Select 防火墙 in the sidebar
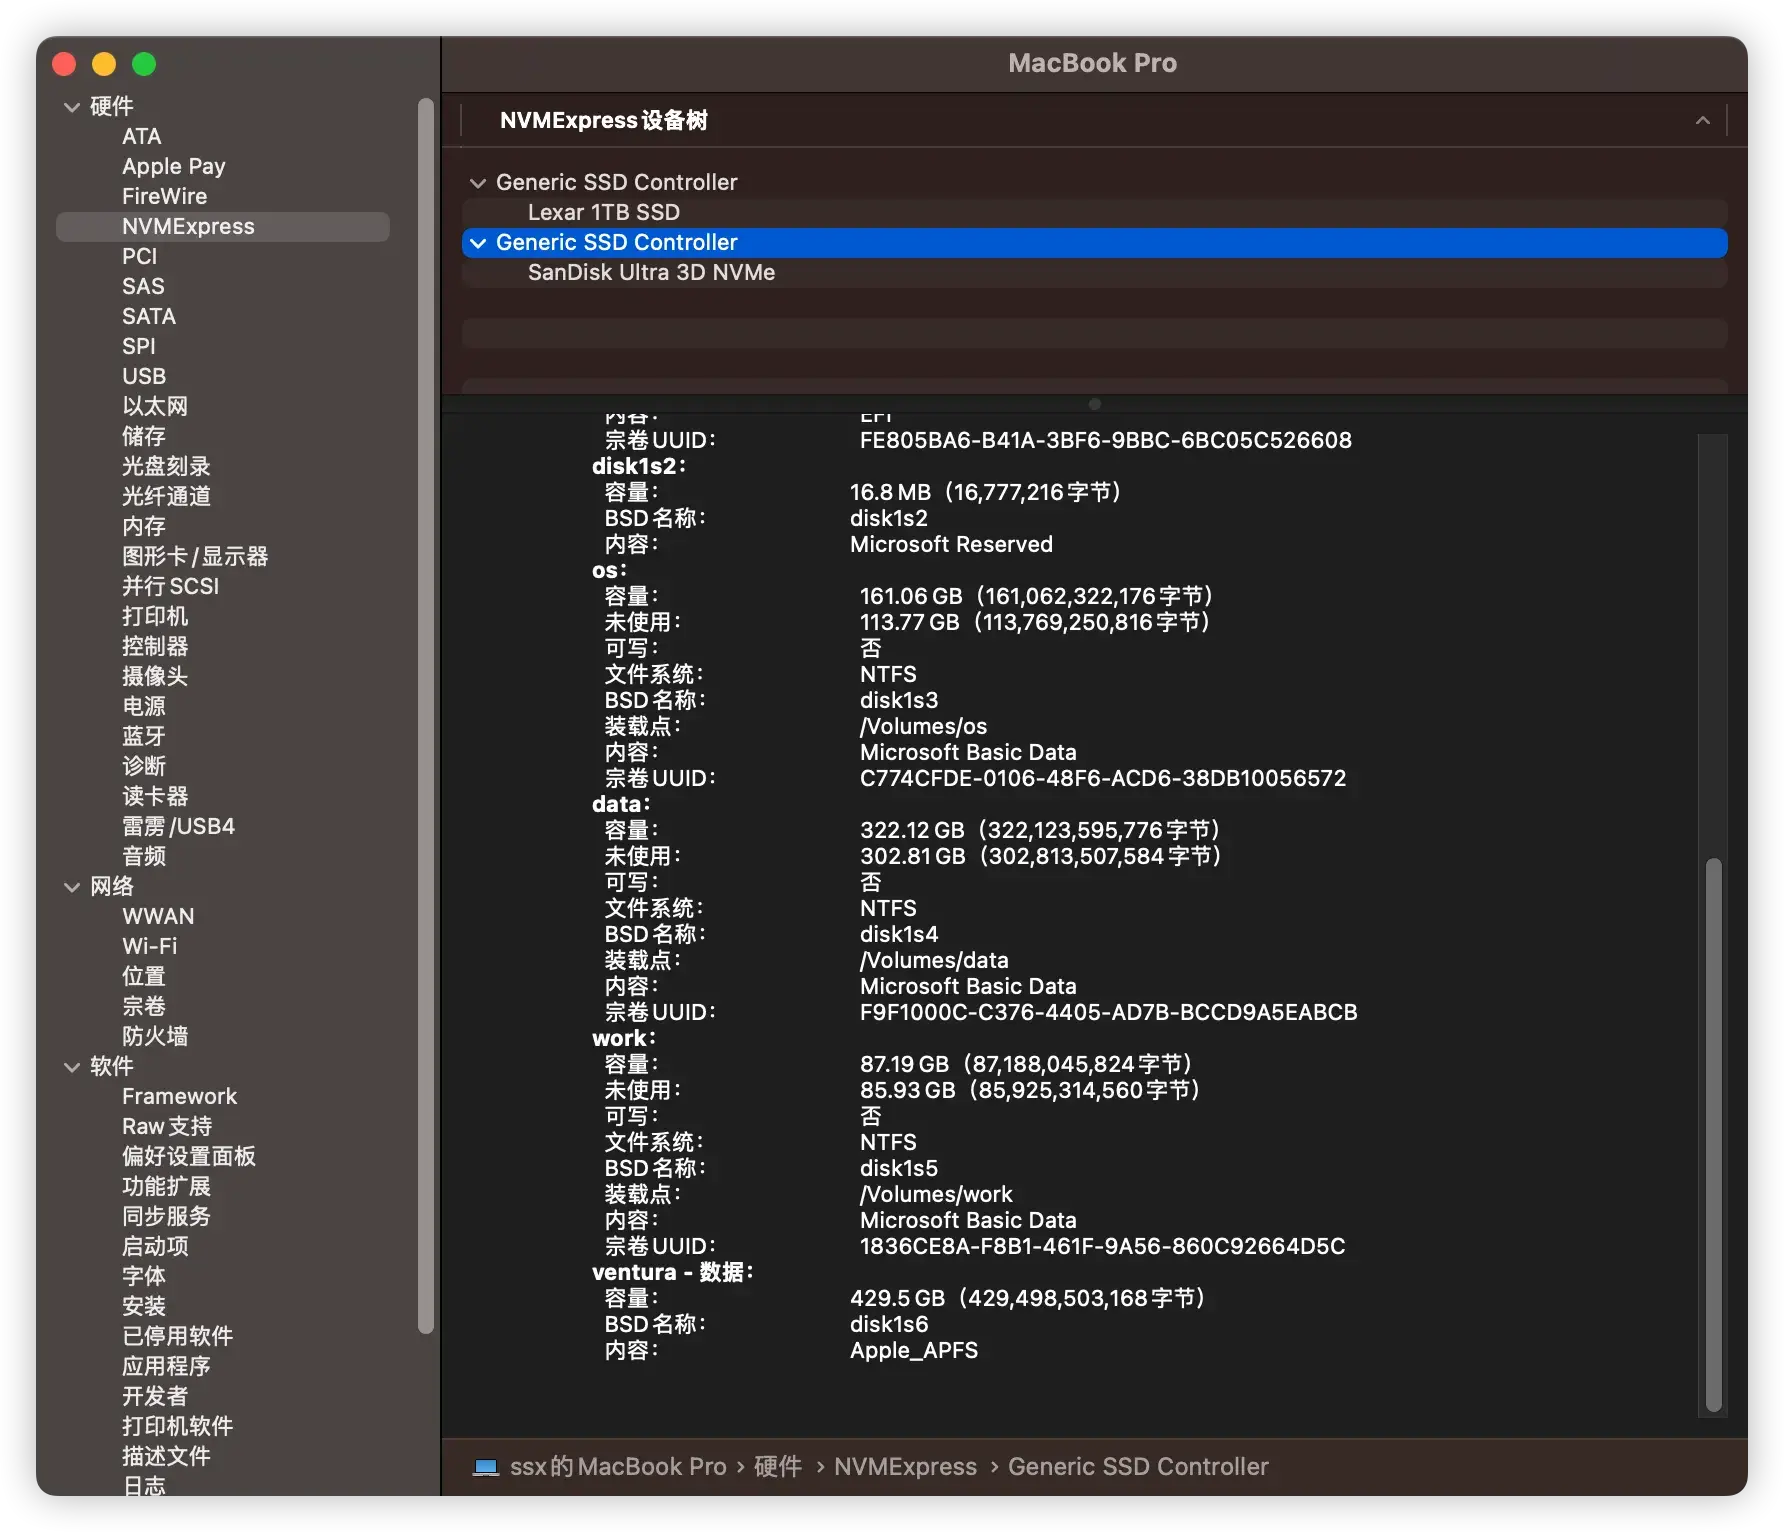The width and height of the screenshot is (1784, 1532). [x=155, y=1037]
